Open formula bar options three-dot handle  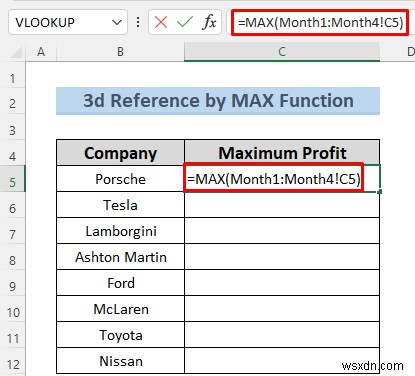(x=138, y=22)
